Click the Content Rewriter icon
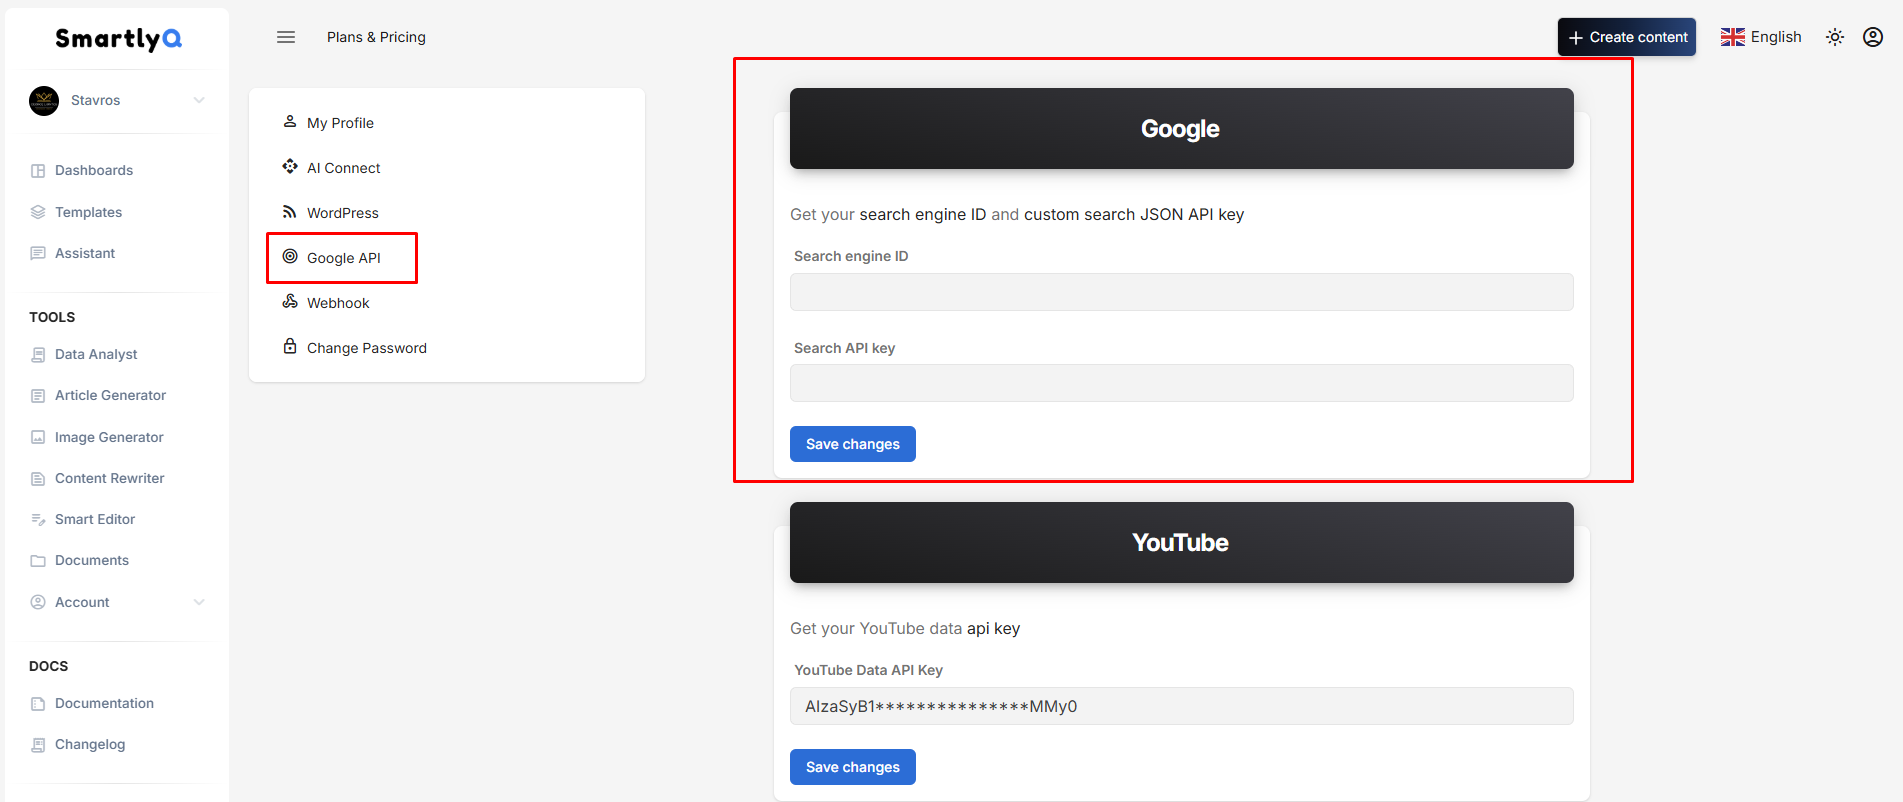 [x=38, y=479]
